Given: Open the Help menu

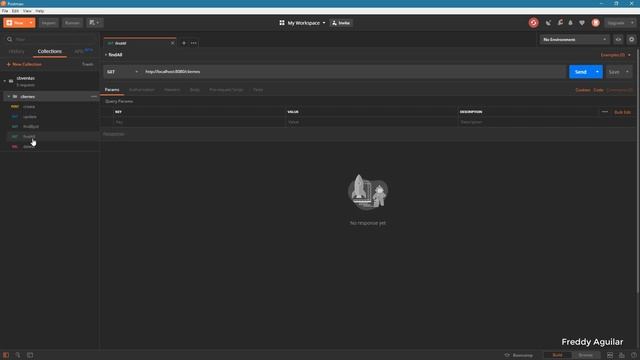Looking at the screenshot, I should pyautogui.click(x=40, y=11).
